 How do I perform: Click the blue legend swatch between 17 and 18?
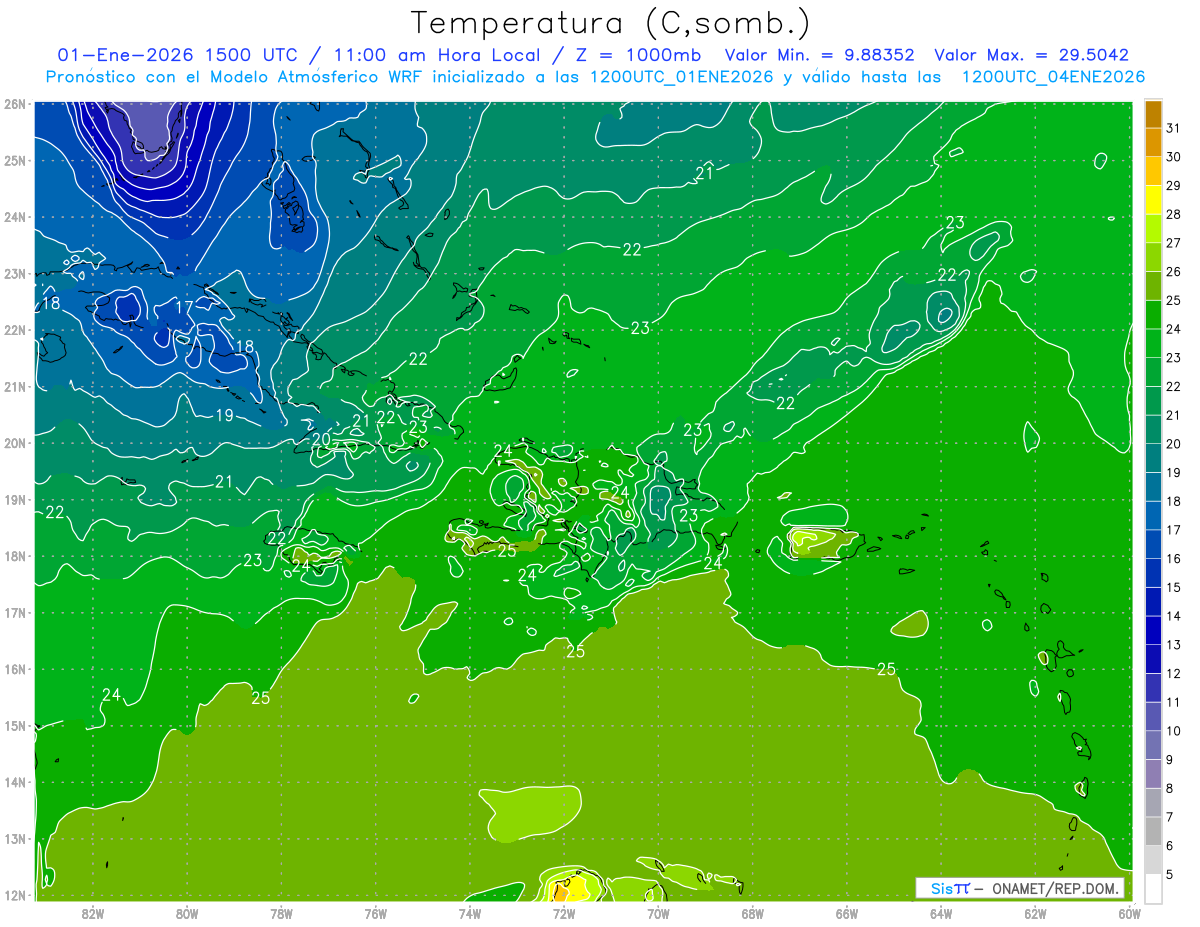click(x=1152, y=515)
